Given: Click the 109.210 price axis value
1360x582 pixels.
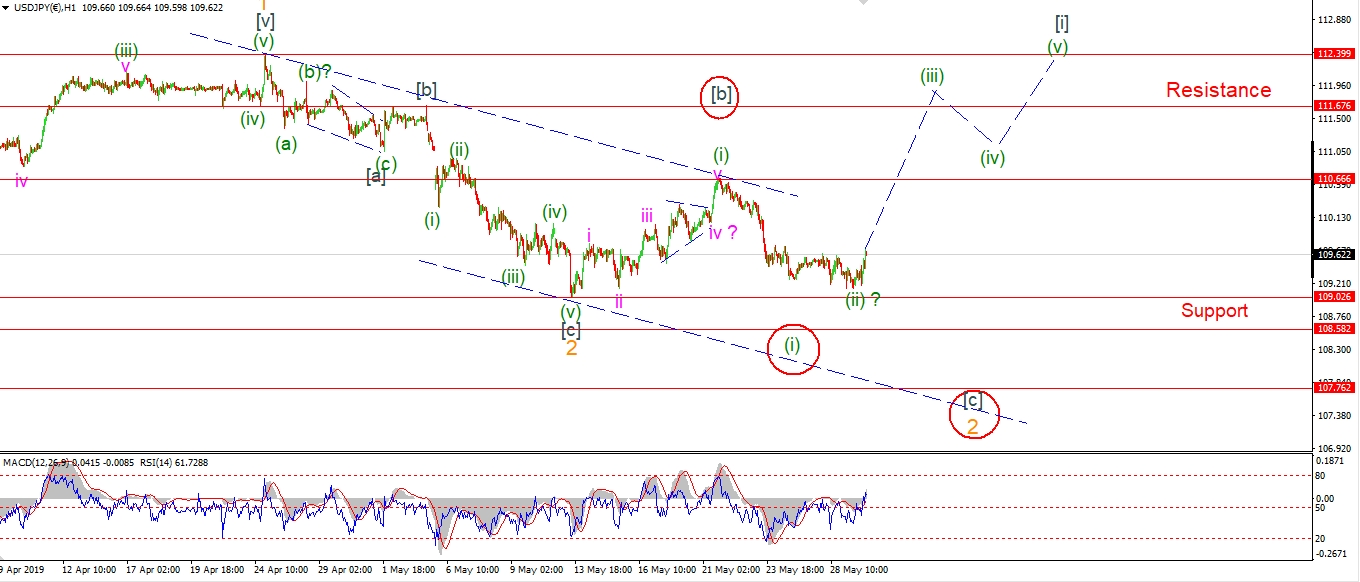Looking at the screenshot, I should 1337,283.
